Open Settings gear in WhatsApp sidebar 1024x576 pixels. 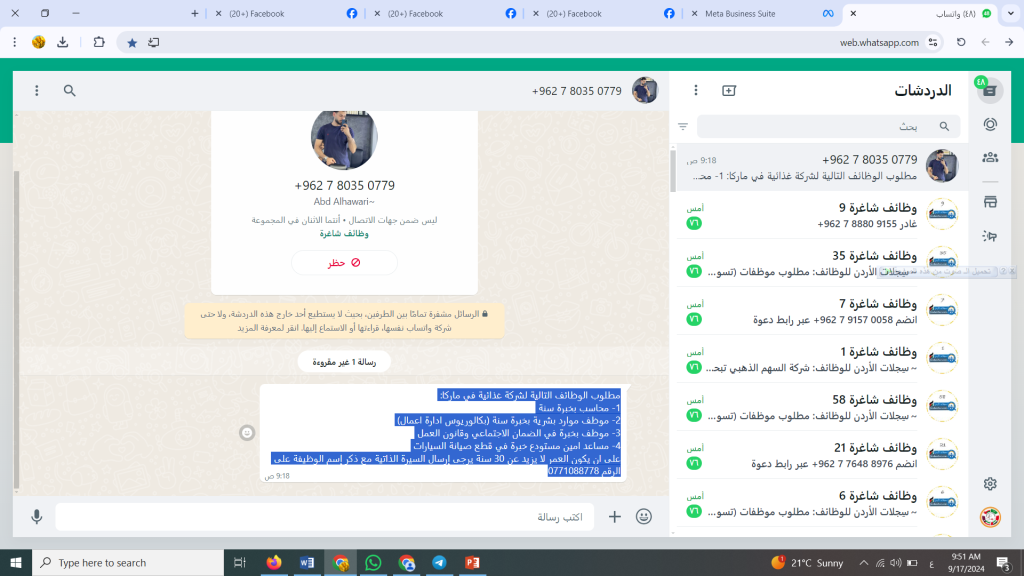[x=990, y=484]
